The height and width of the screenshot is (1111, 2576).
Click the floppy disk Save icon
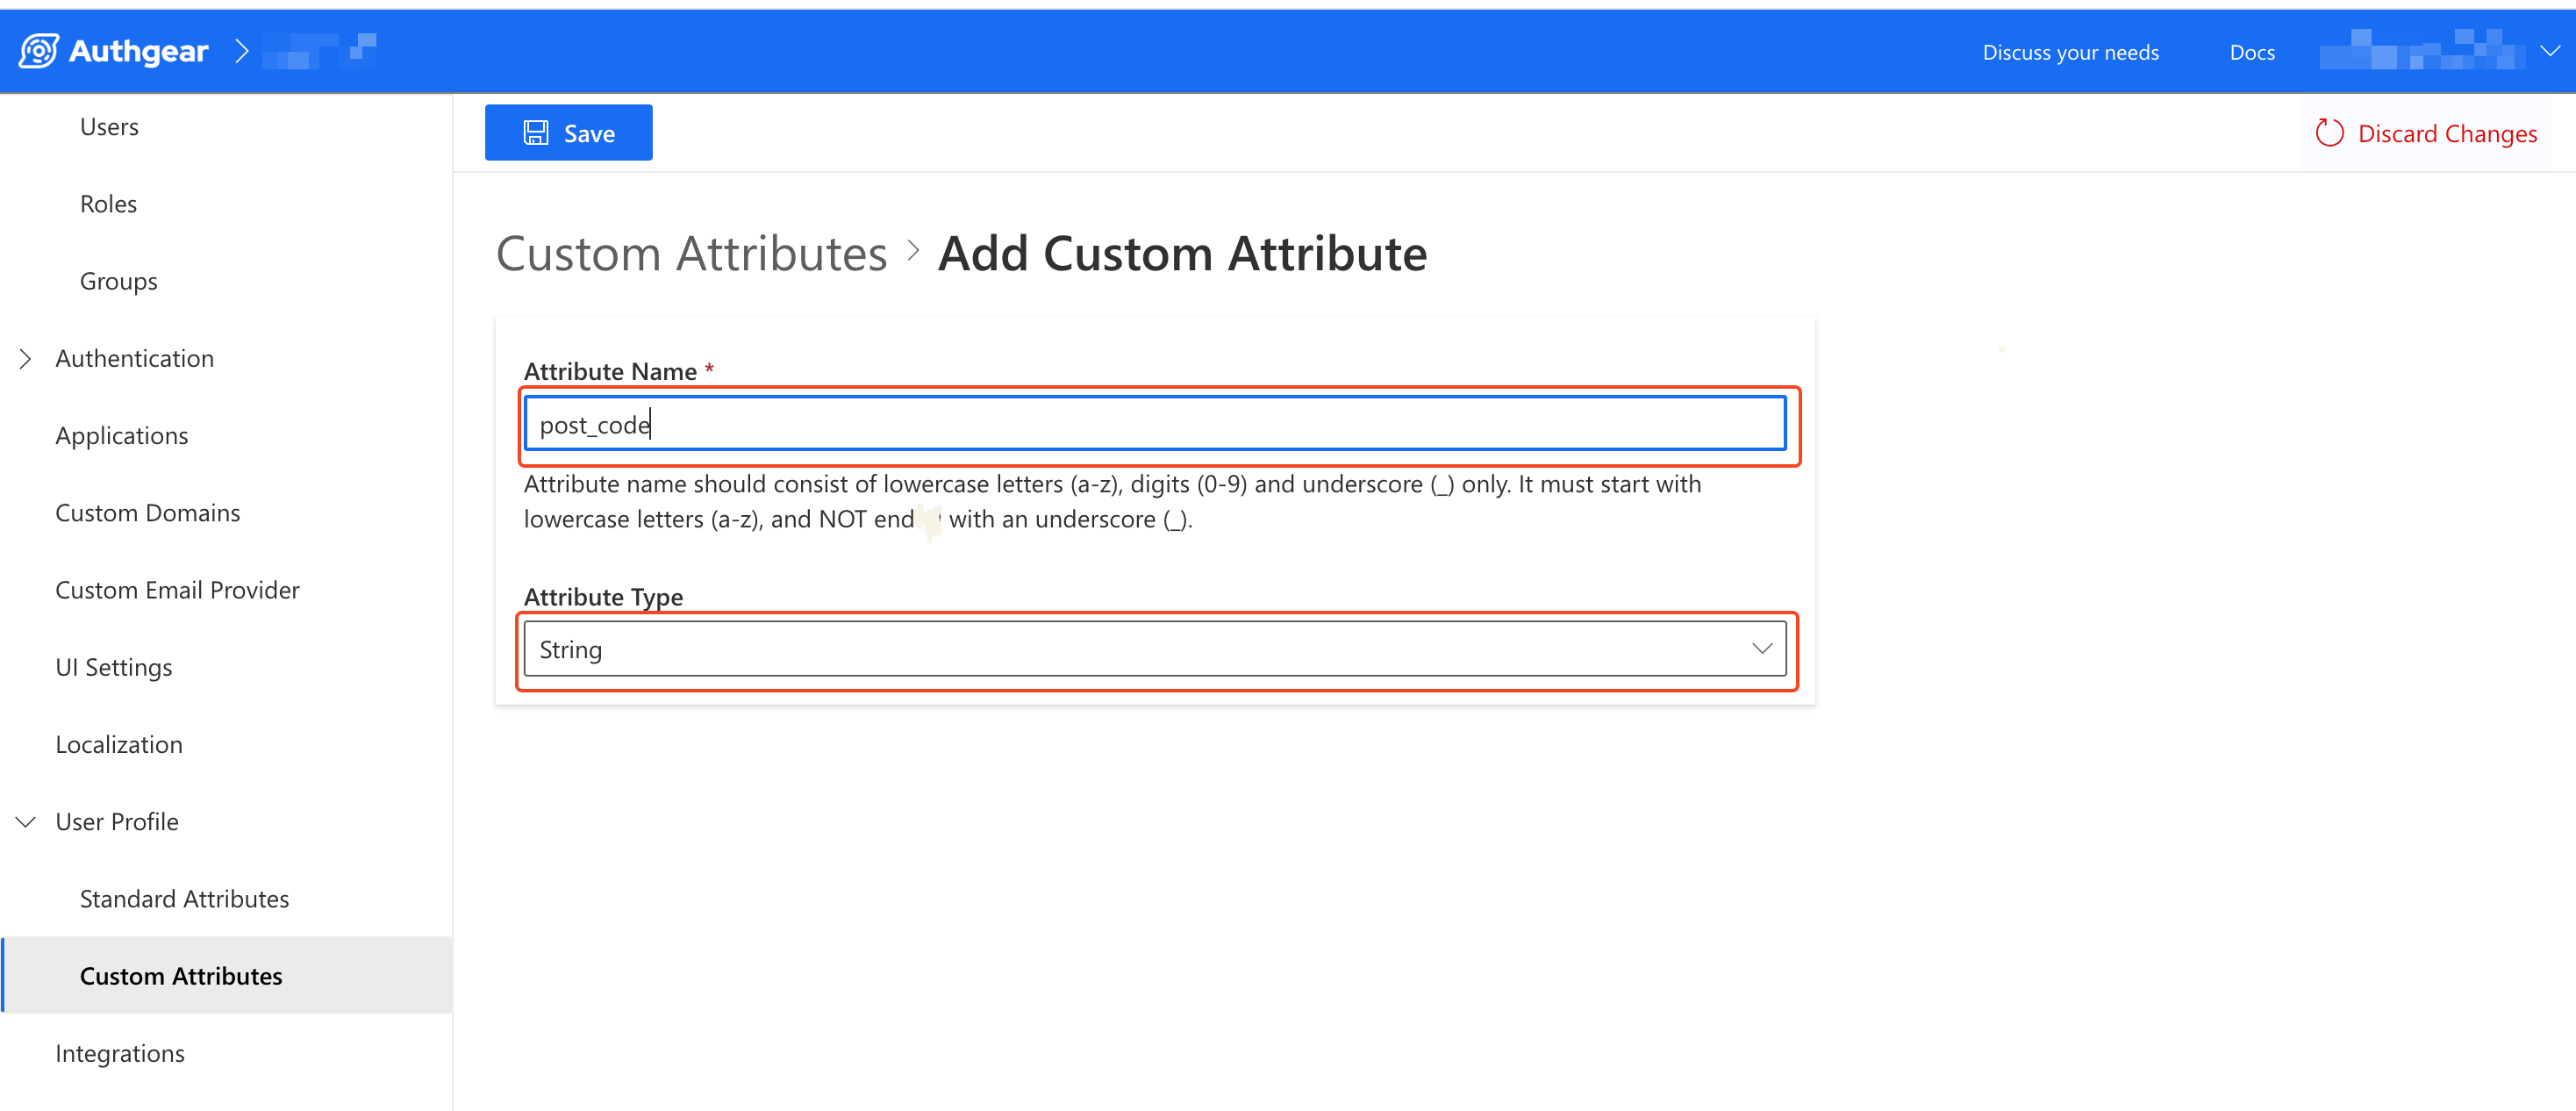(x=536, y=133)
